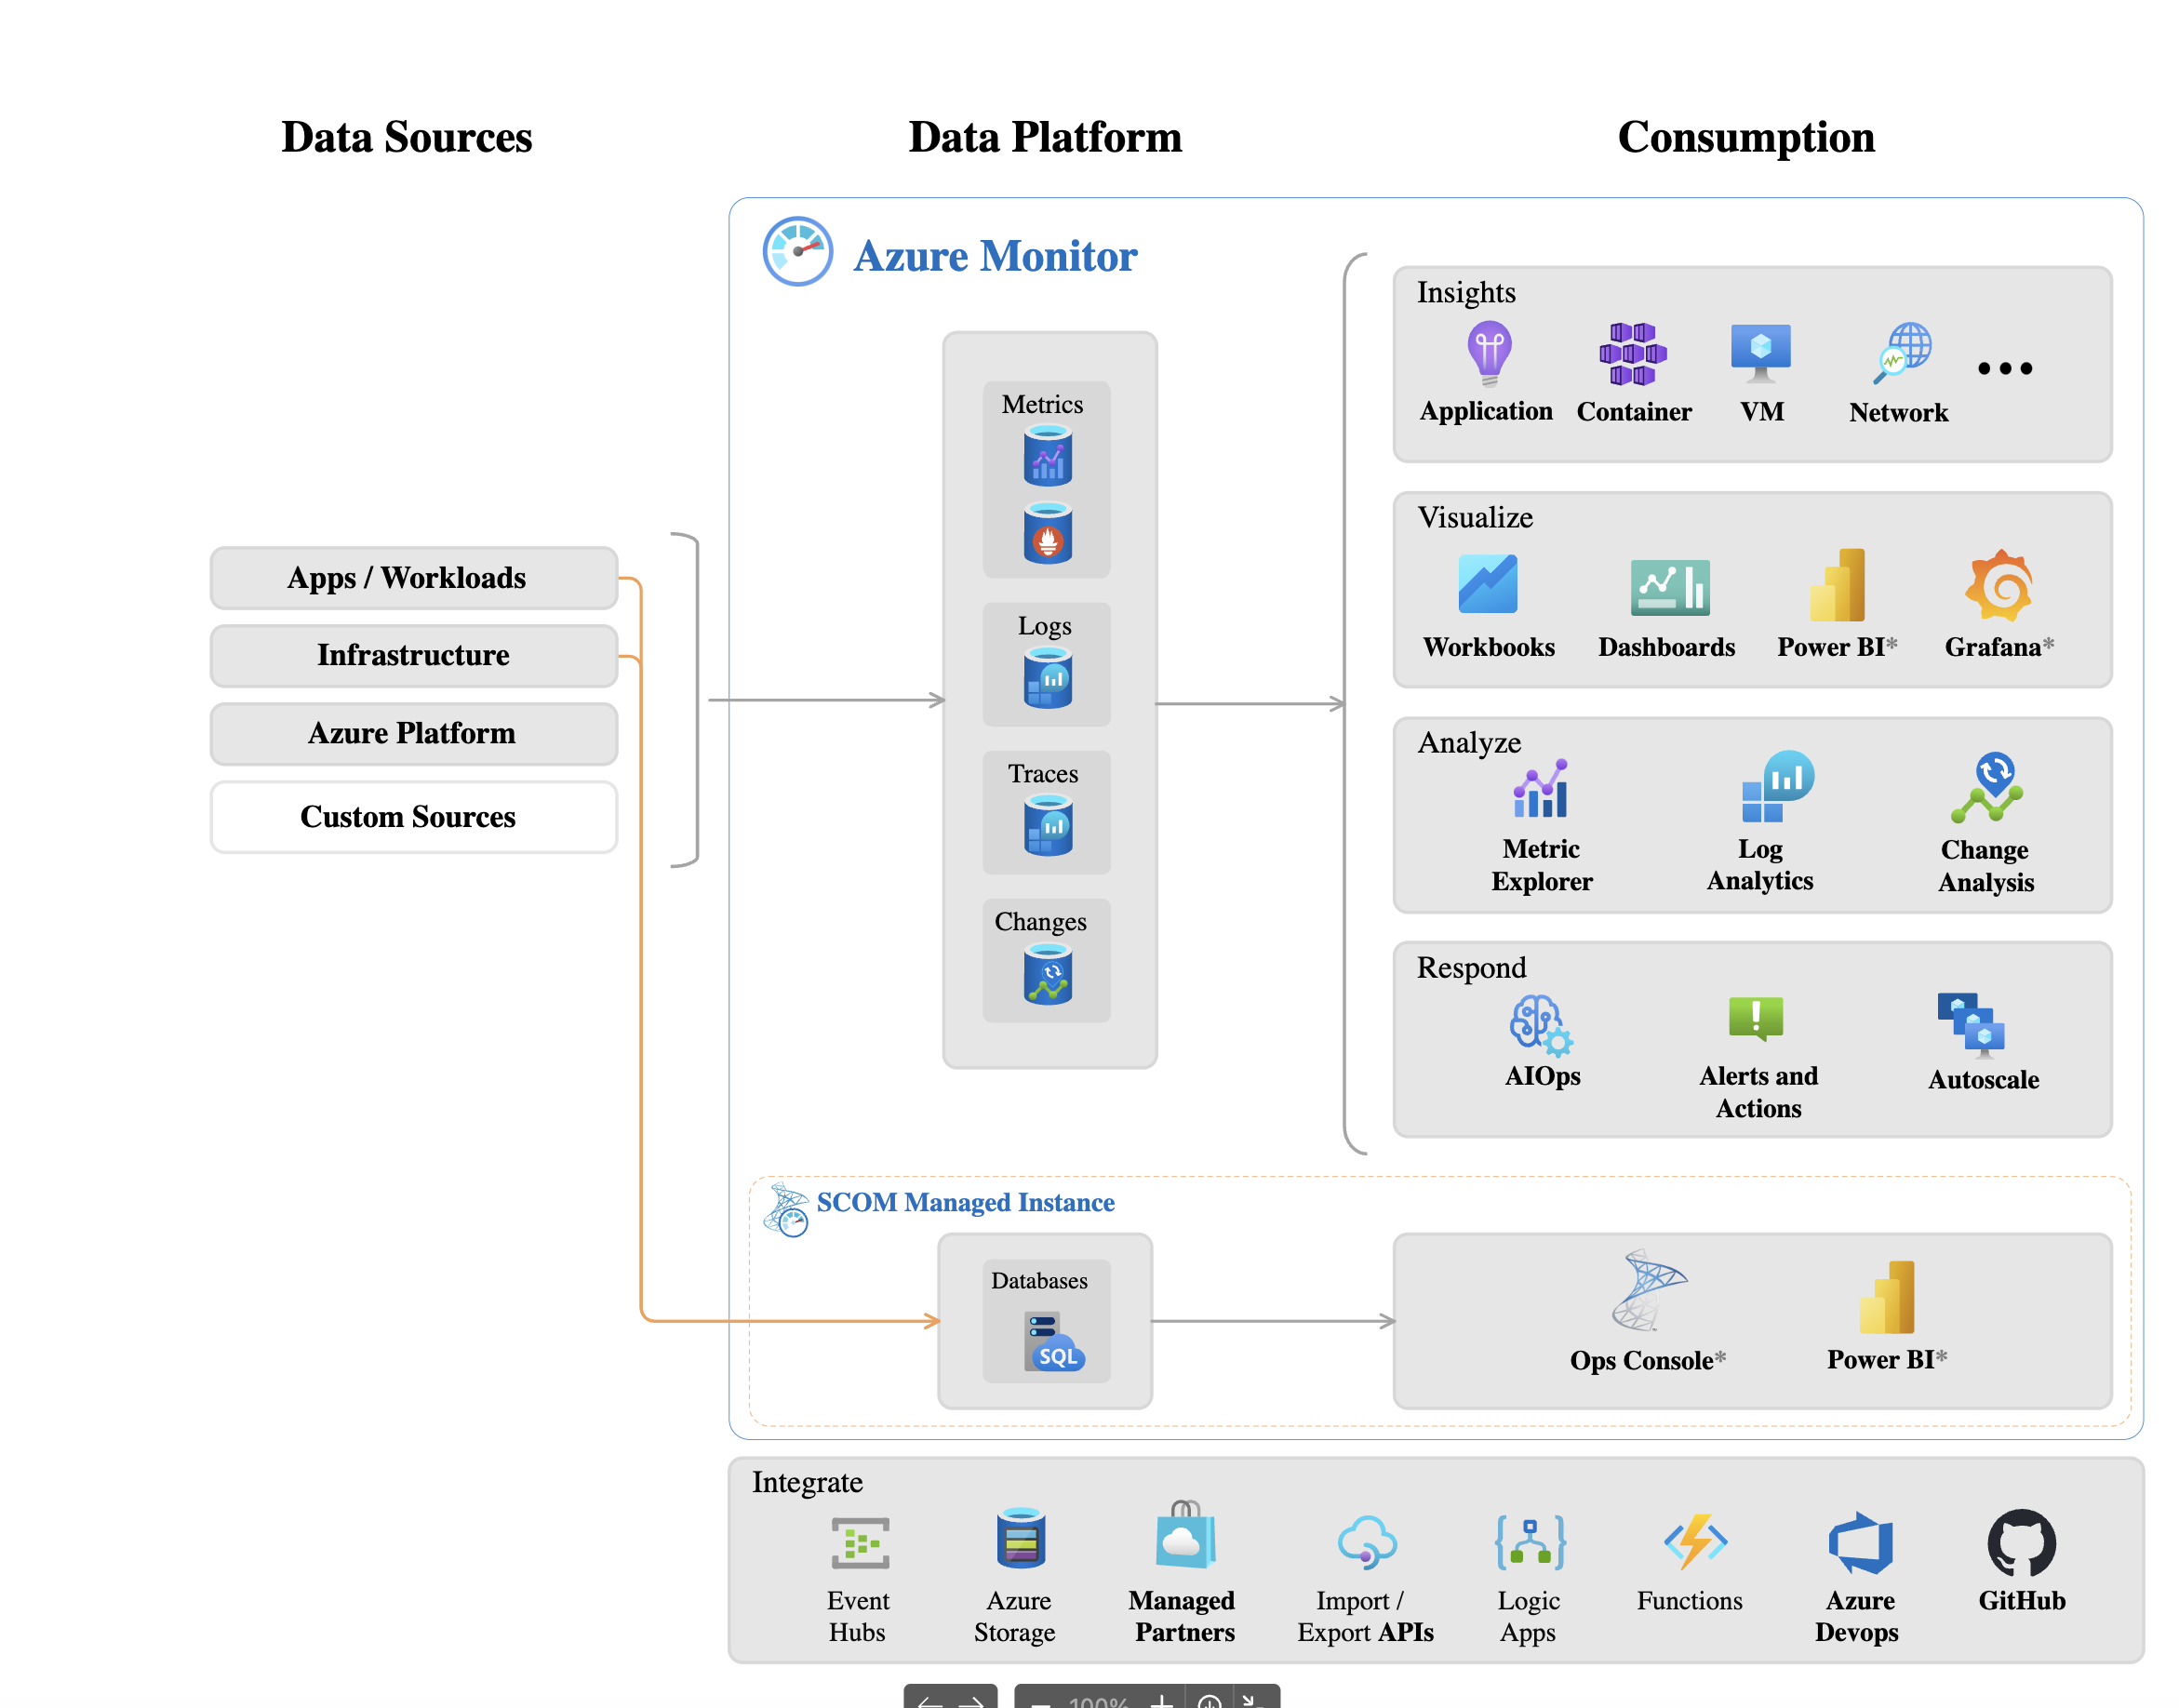Screen dimensions: 2179x1708
Task: Click the SCOM Managed Instance title
Action: [x=965, y=1201]
